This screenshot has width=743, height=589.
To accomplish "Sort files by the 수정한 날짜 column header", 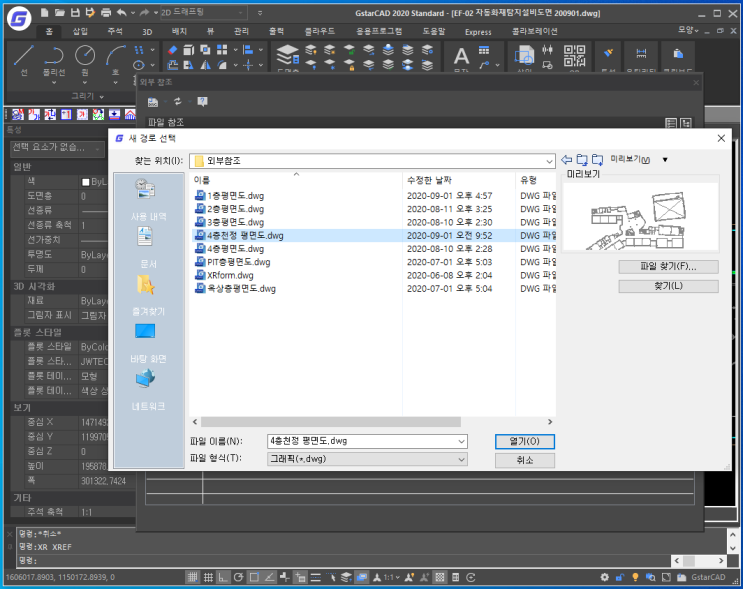I will tap(458, 180).
